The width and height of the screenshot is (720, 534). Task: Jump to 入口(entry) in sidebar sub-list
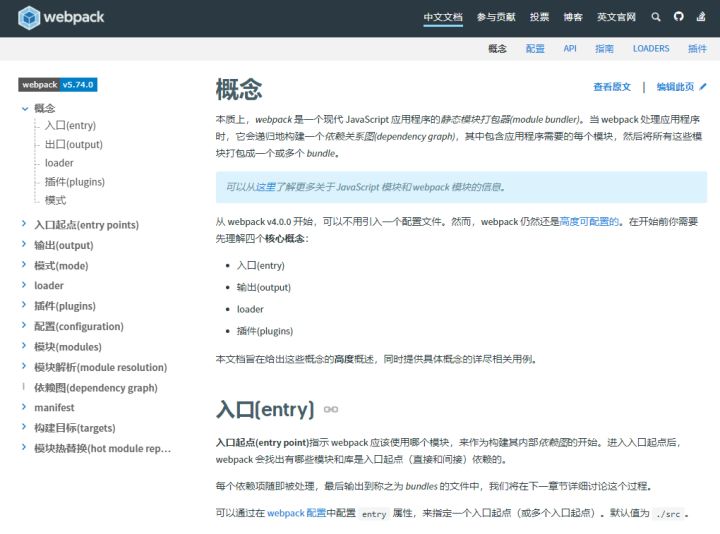[70, 125]
